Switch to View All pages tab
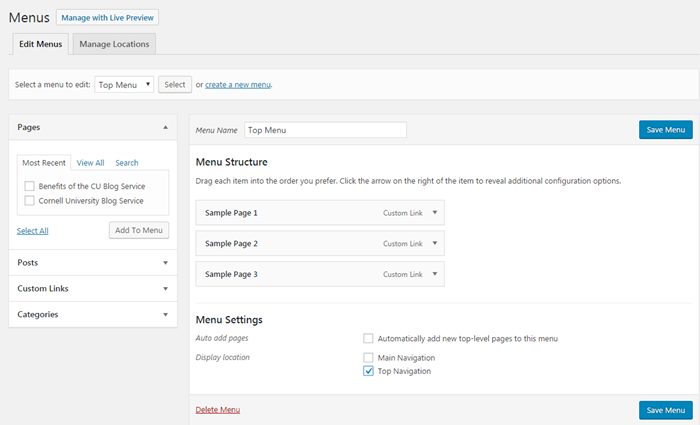700x425 pixels. pyautogui.click(x=91, y=163)
